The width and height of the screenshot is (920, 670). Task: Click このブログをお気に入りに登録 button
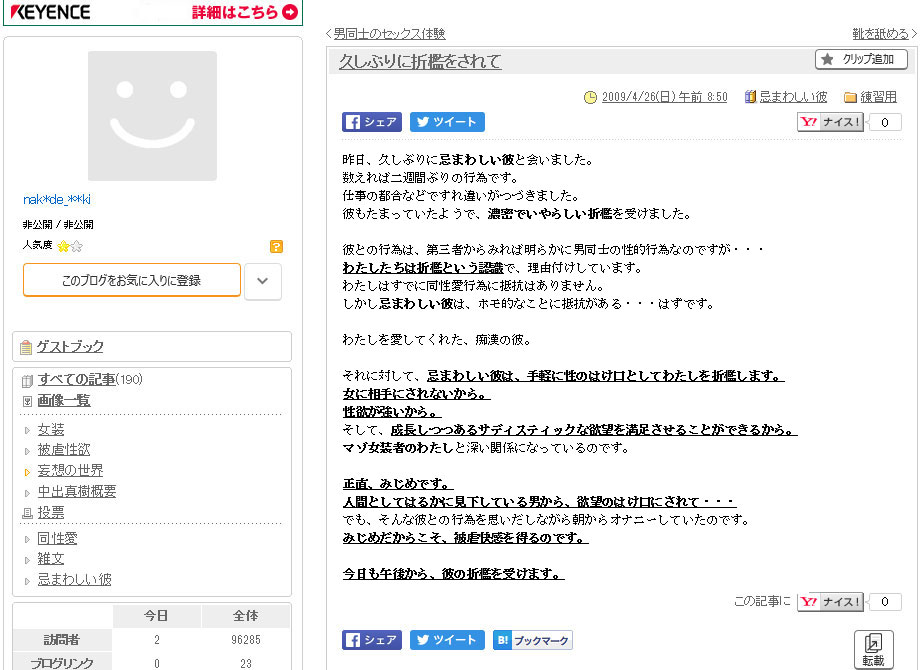132,281
